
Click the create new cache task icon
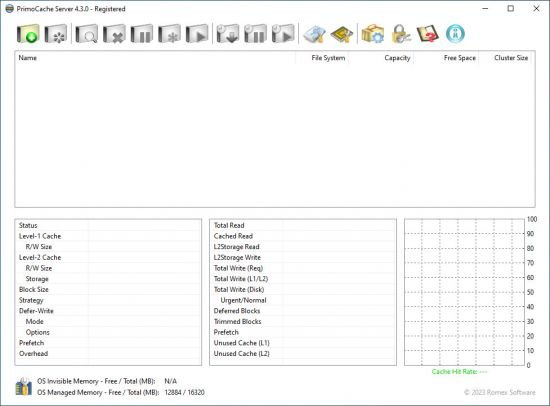[x=28, y=34]
